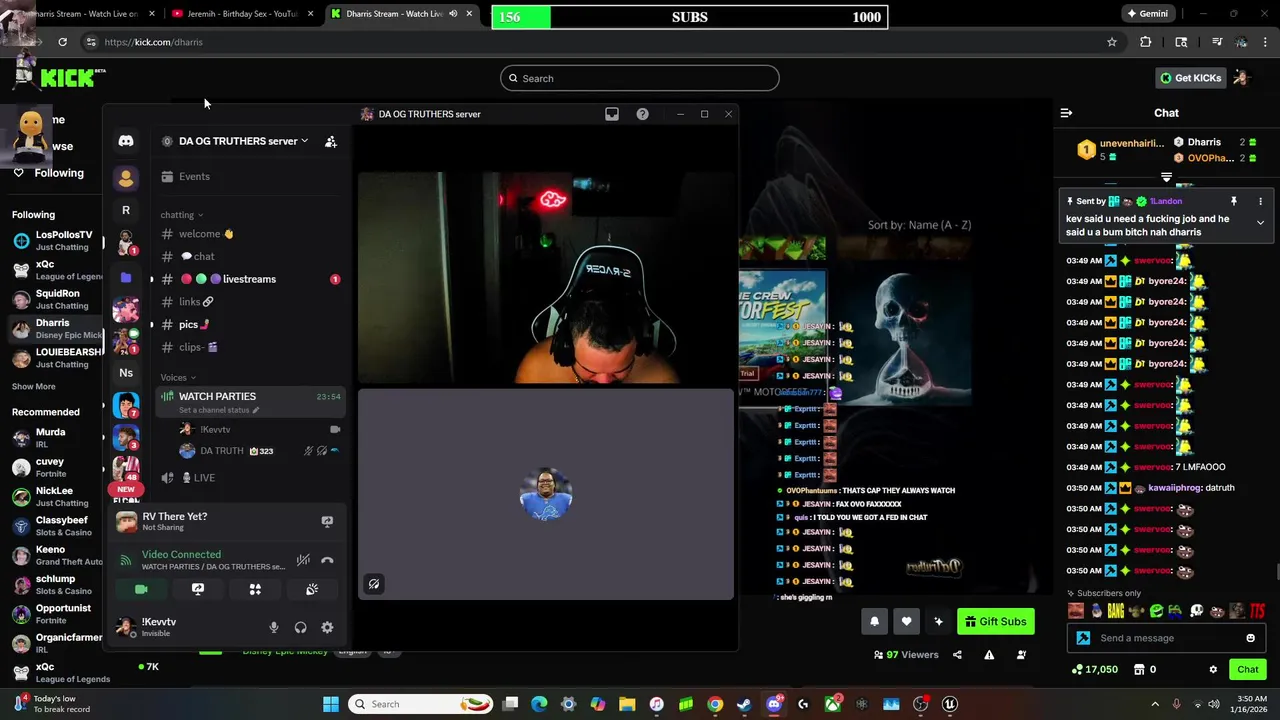Open Gemini button in Chrome
Image resolution: width=1280 pixels, height=720 pixels.
(x=1147, y=14)
